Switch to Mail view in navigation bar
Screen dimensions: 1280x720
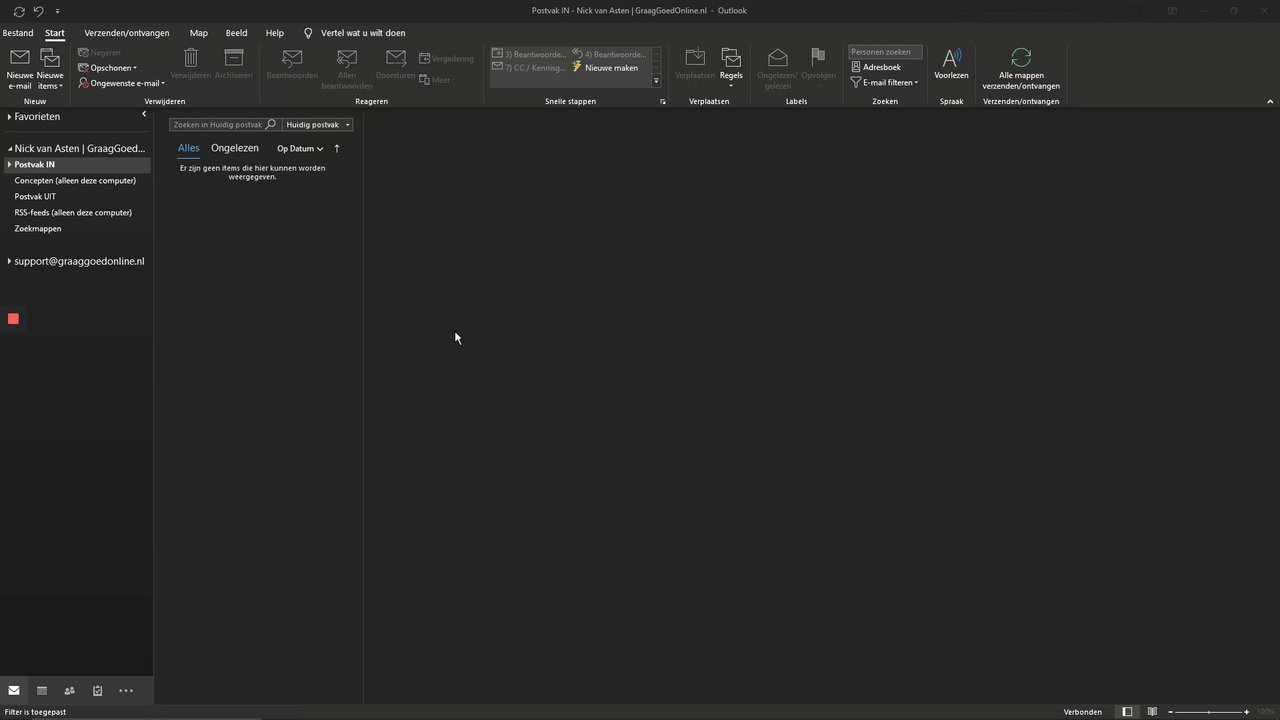coord(14,690)
